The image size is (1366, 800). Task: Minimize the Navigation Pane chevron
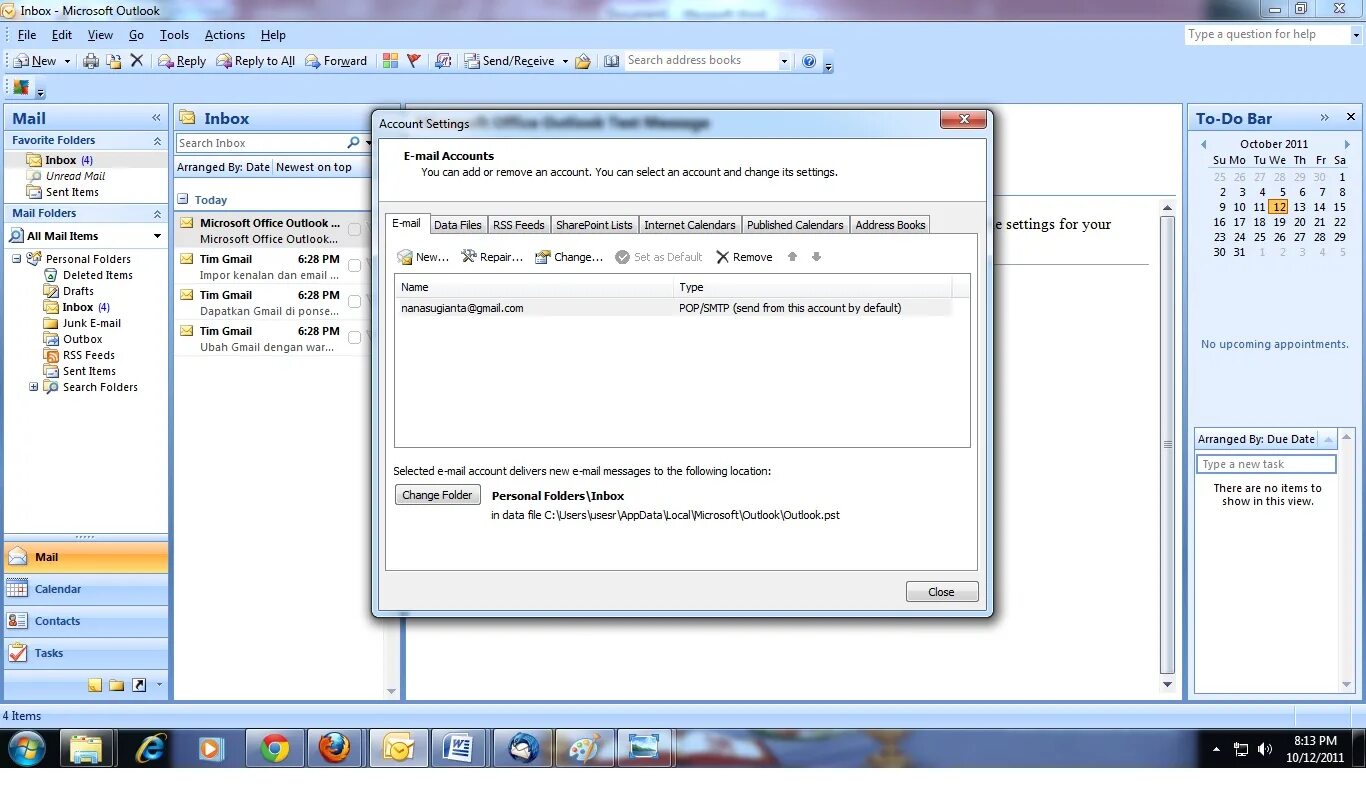tap(157, 118)
